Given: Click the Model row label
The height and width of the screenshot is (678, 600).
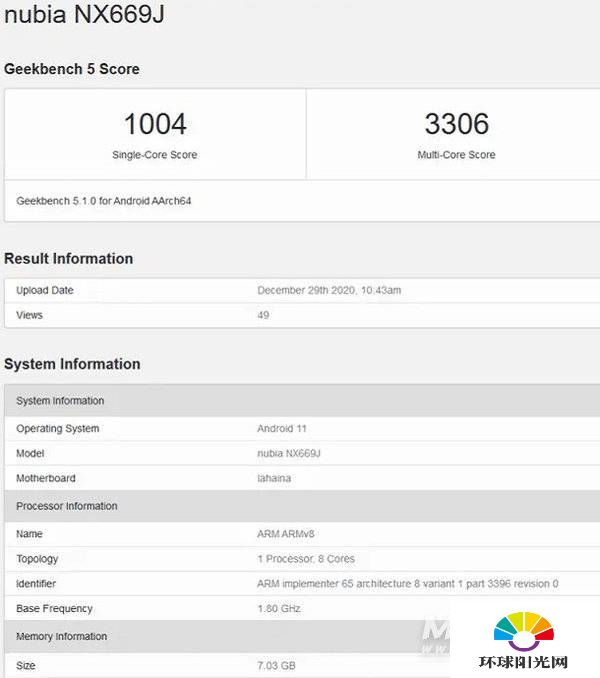Looking at the screenshot, I should [x=30, y=454].
